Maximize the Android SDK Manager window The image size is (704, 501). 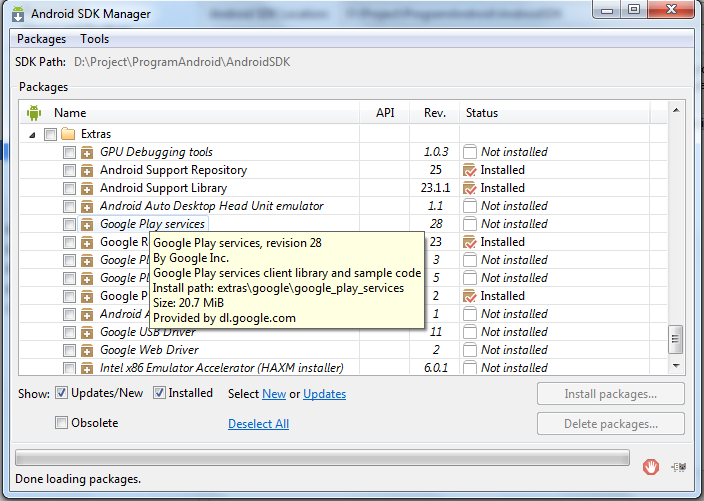tap(634, 9)
